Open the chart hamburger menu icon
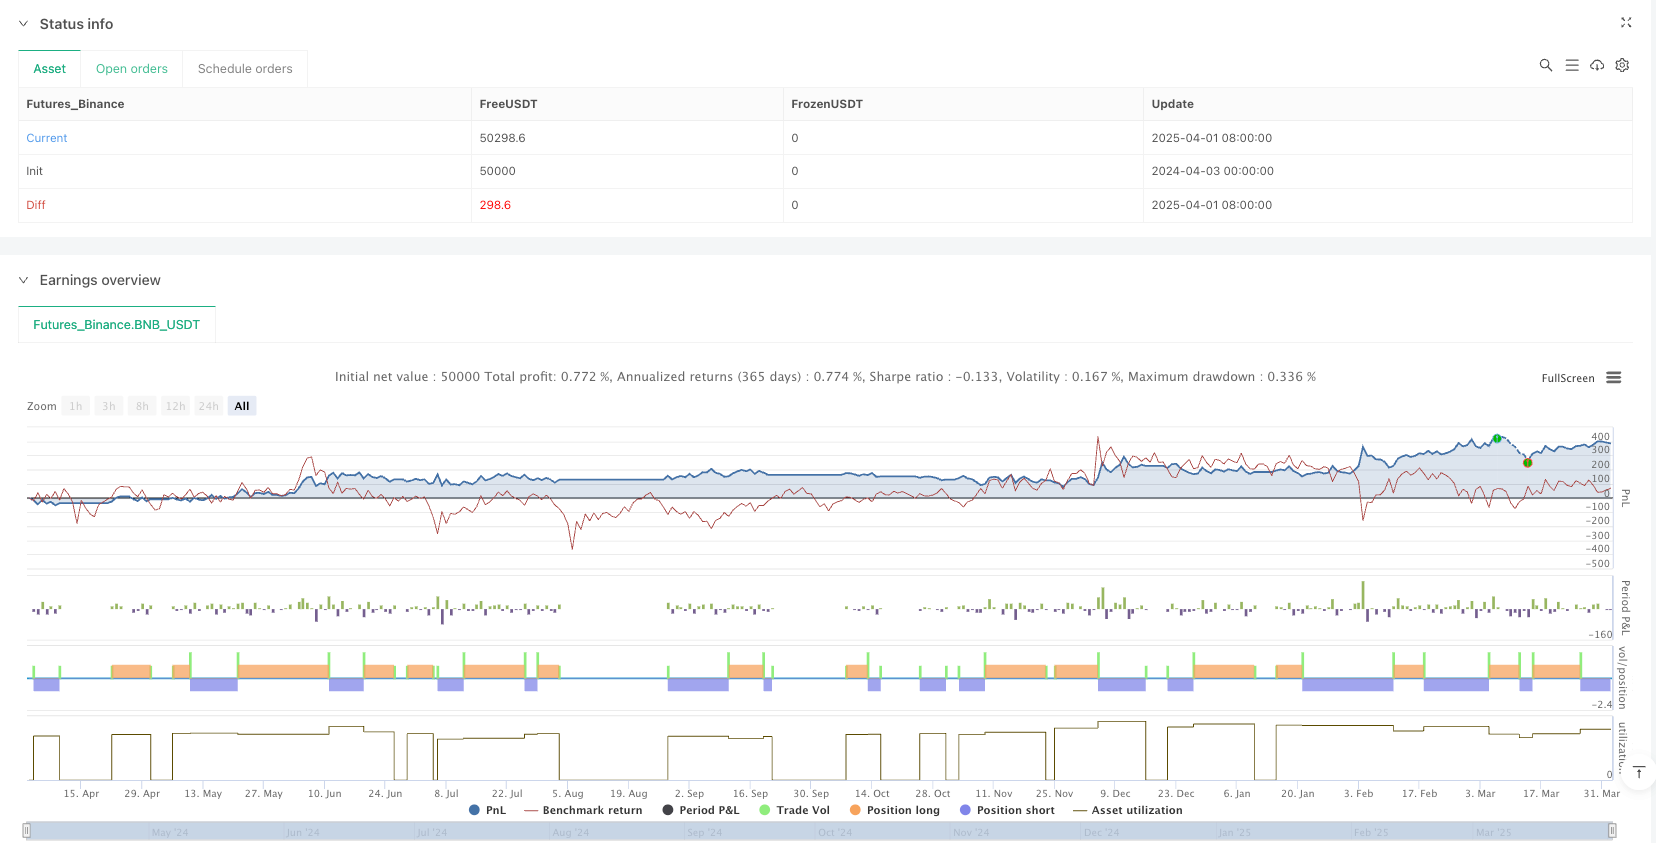1656x843 pixels. coord(1613,378)
